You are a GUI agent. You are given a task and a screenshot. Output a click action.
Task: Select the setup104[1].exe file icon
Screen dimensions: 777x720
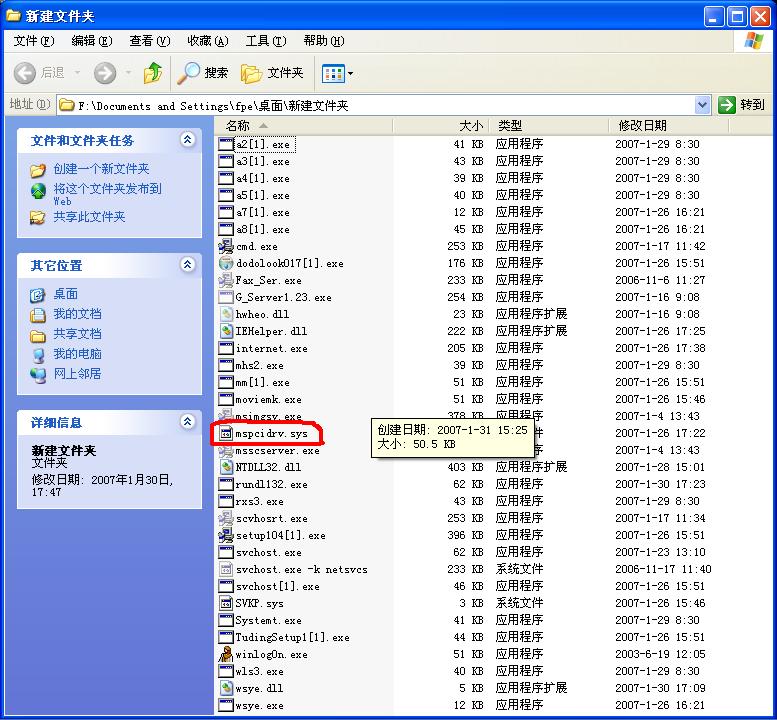pos(226,535)
